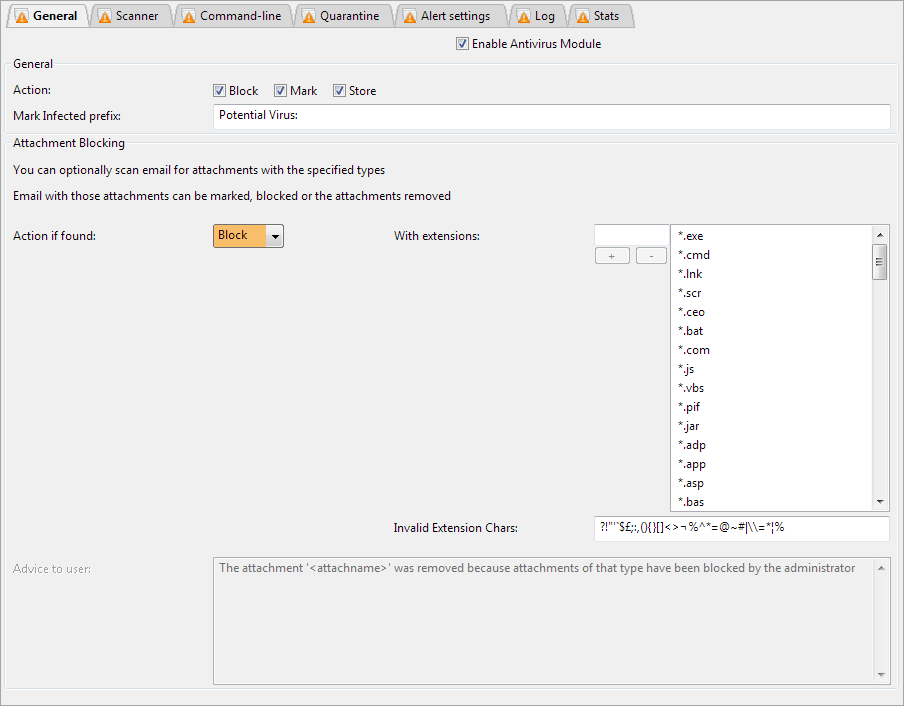Uncheck the Block action checkbox
904x706 pixels.
(220, 91)
